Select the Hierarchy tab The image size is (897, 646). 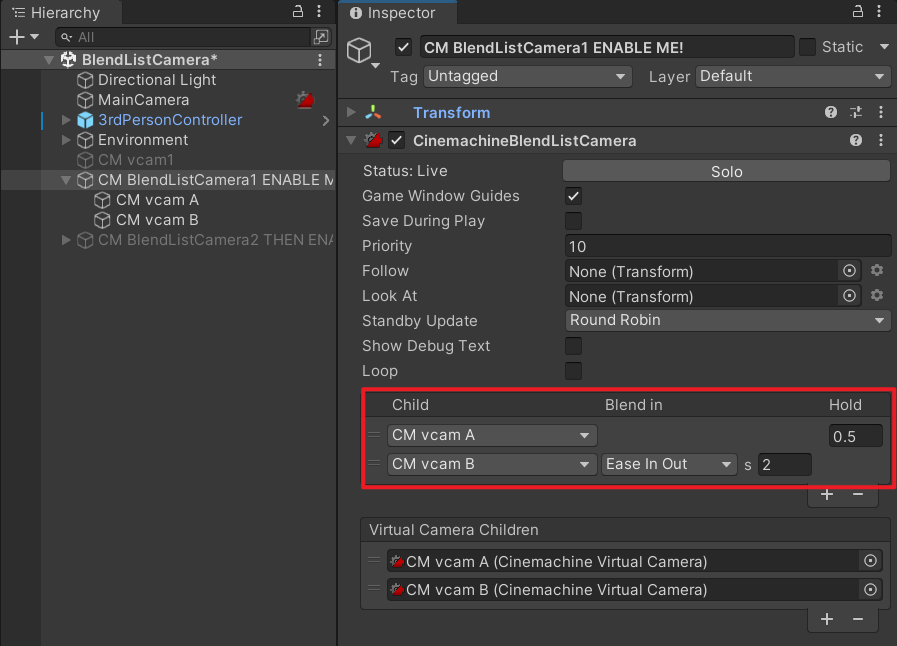[60, 13]
